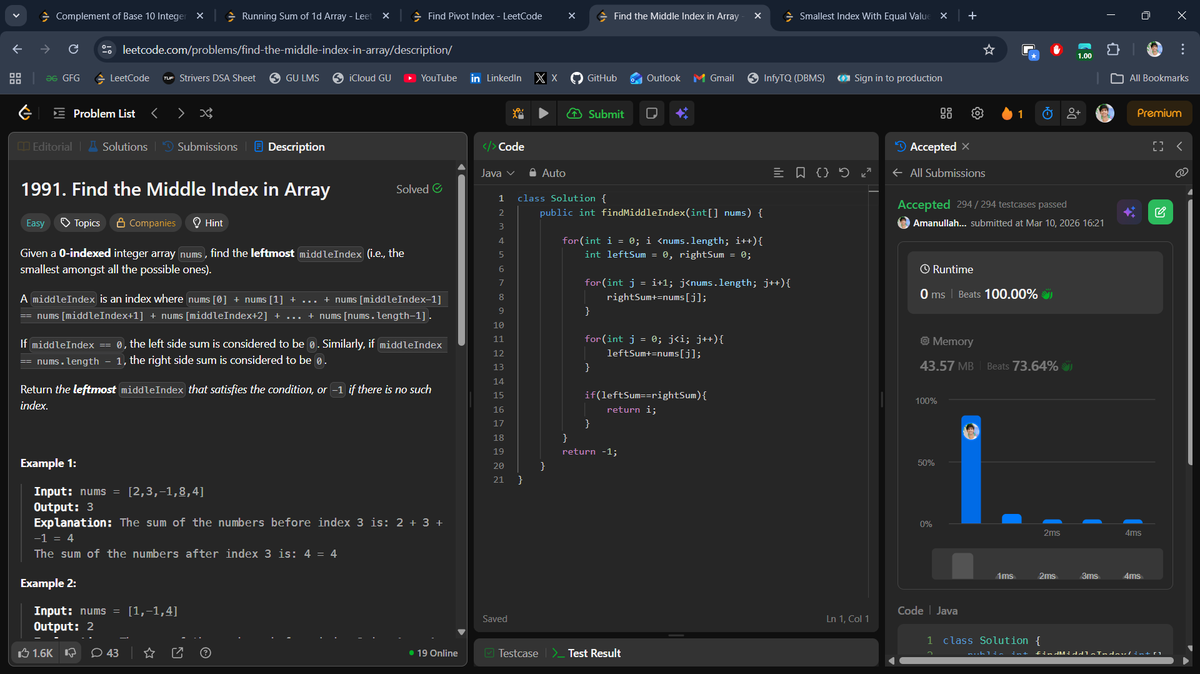Click the streak flame counter
The image size is (1200, 674).
(x=1012, y=114)
